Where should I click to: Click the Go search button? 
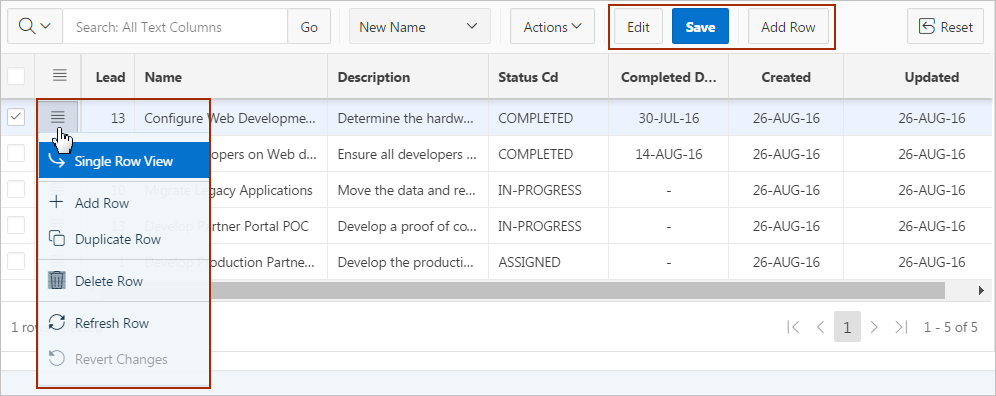[309, 27]
